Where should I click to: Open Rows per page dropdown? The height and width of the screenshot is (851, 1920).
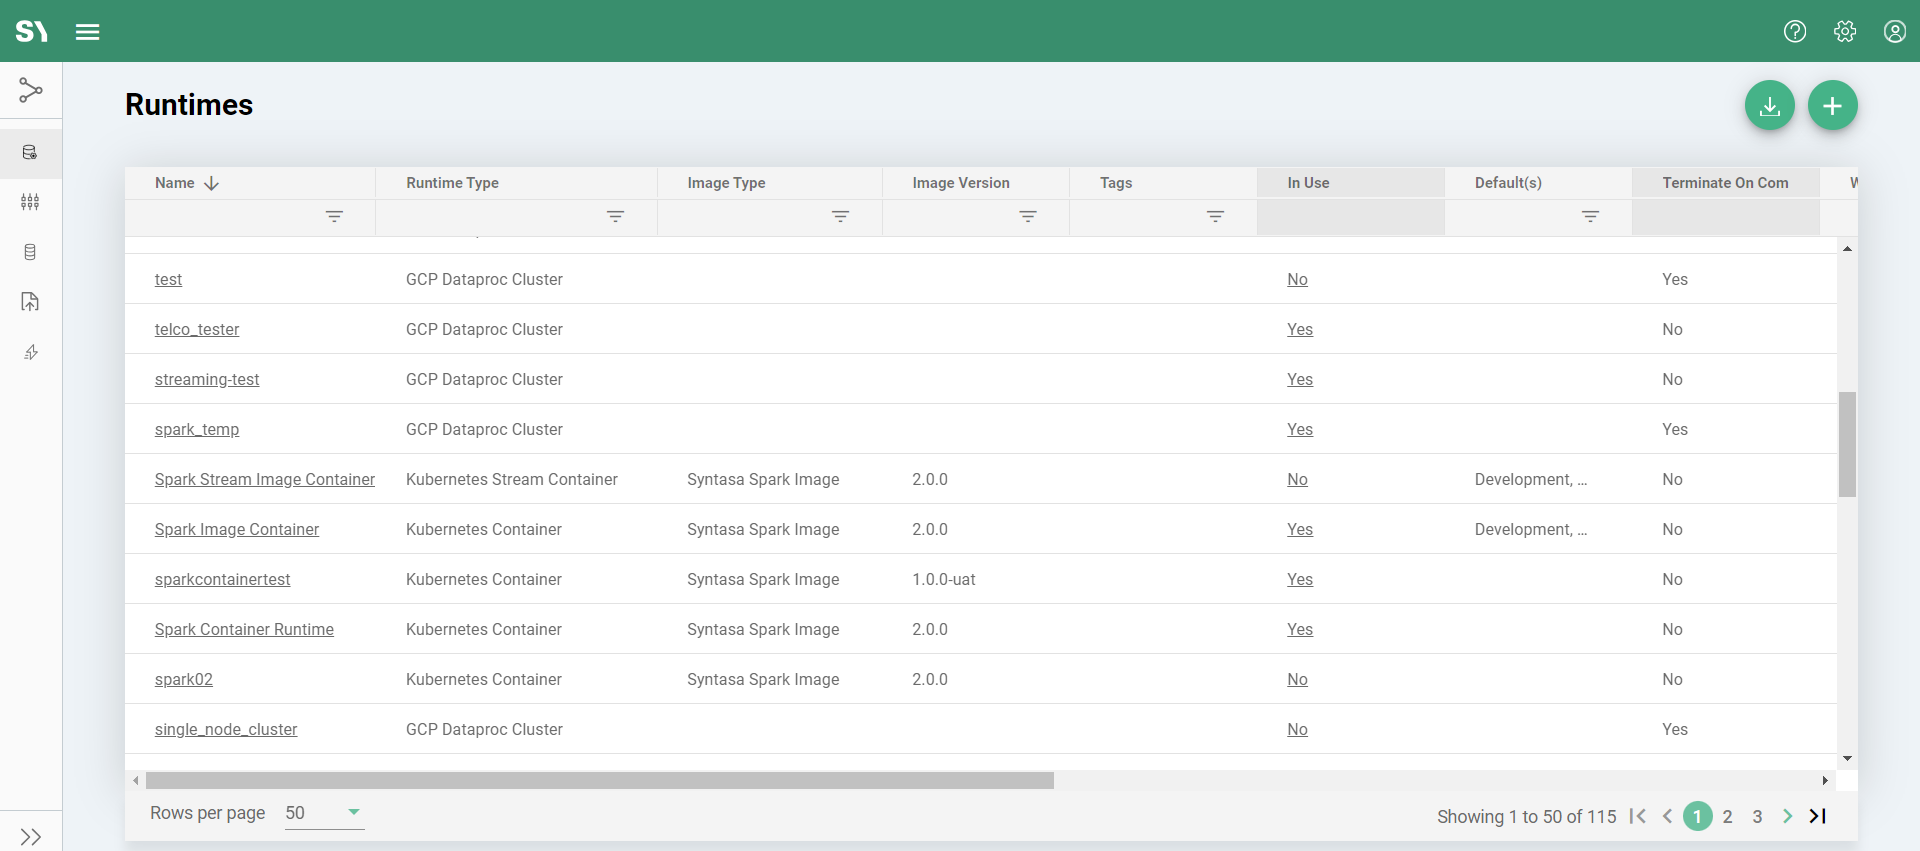coord(324,813)
